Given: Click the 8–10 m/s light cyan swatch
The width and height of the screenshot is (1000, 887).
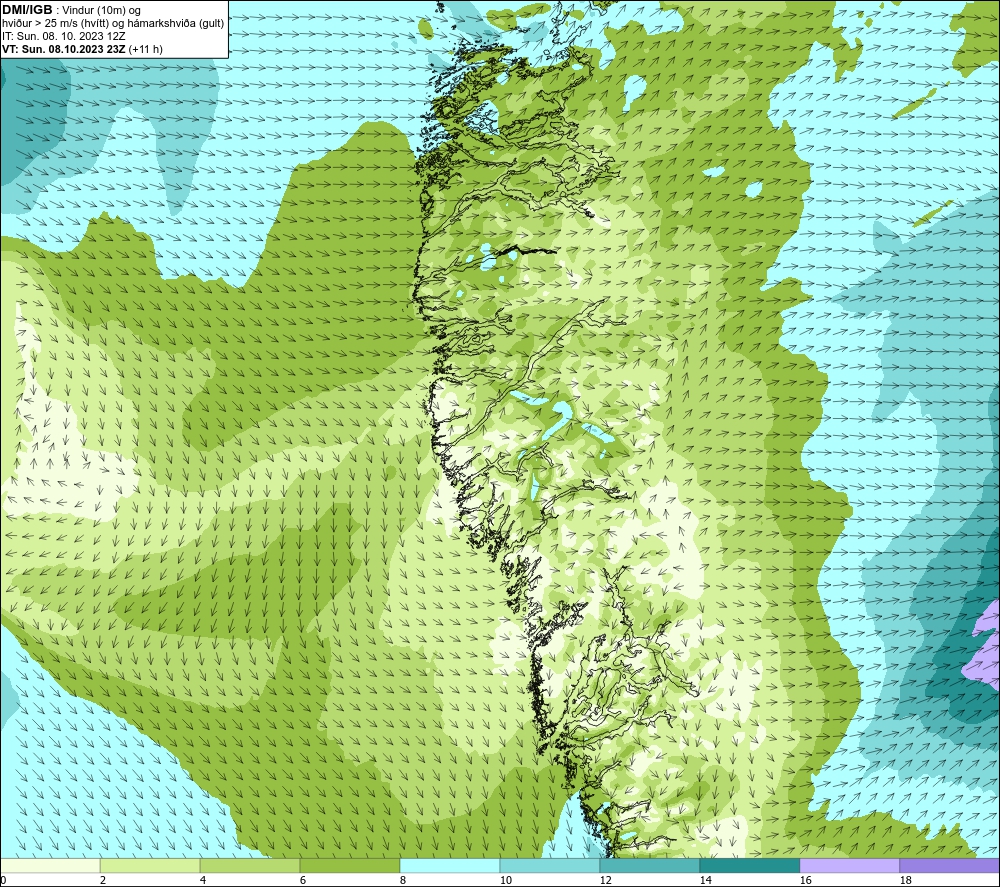Looking at the screenshot, I should click(x=450, y=865).
